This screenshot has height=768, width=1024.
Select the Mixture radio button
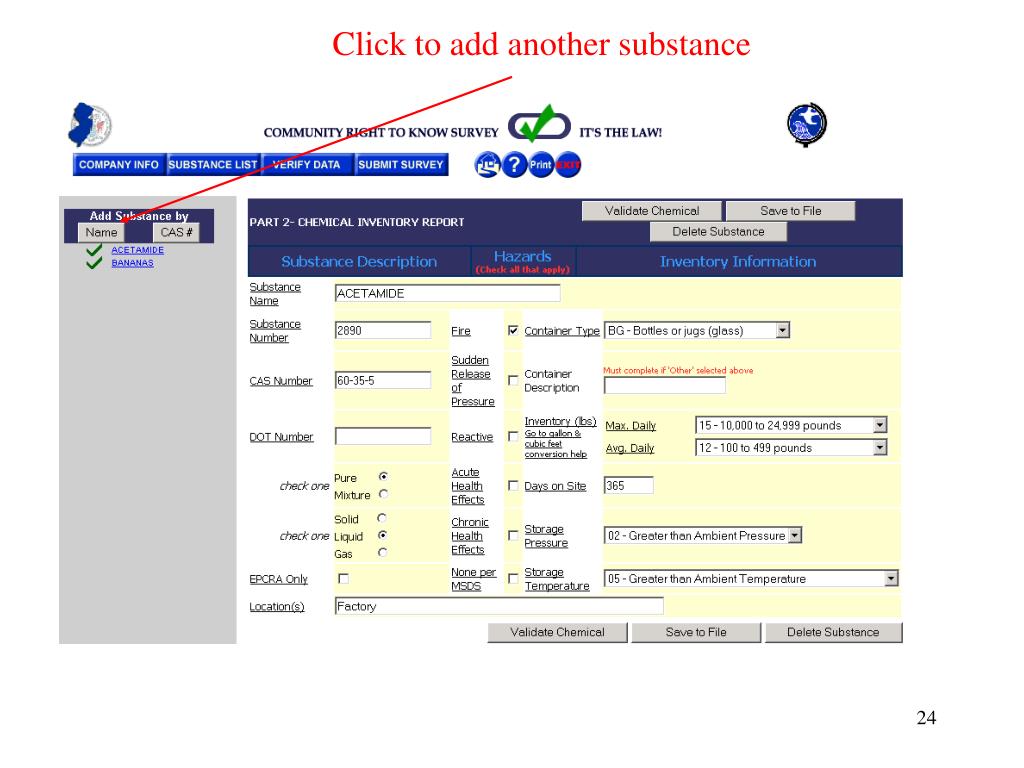tap(383, 494)
